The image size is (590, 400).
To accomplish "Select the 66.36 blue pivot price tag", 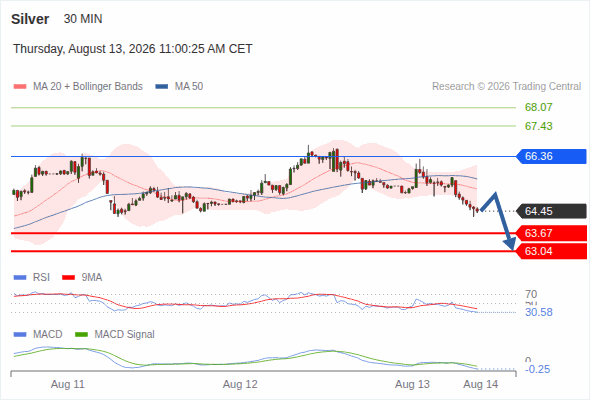I will pos(551,156).
